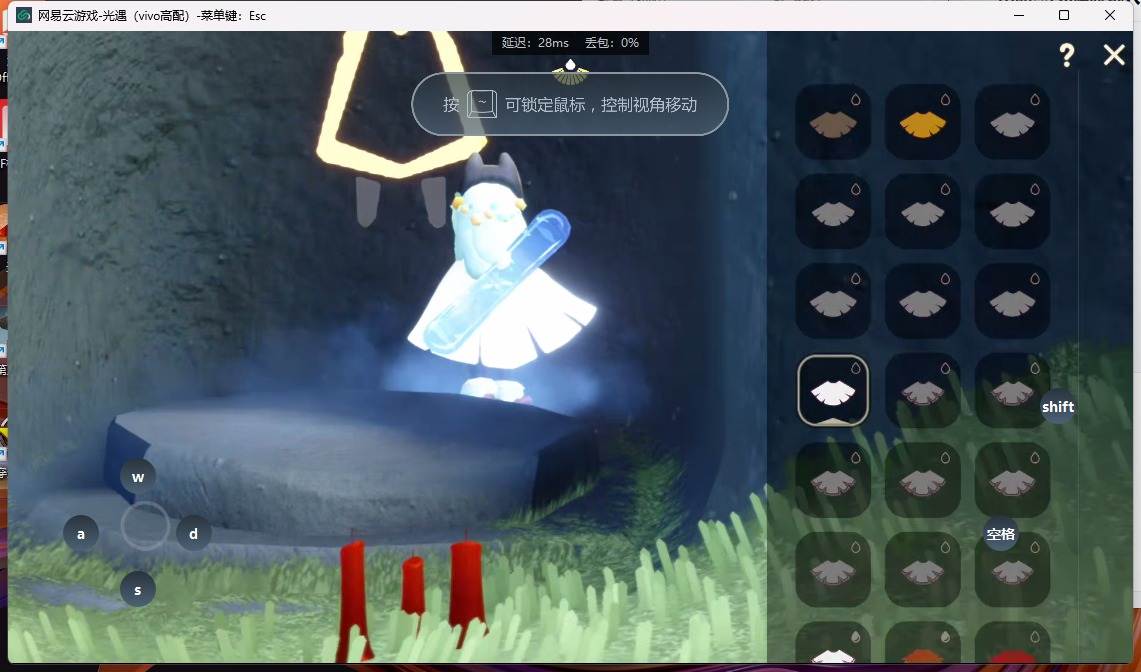Select the second-row gray cape in first column
The width and height of the screenshot is (1141, 672).
coord(833,212)
